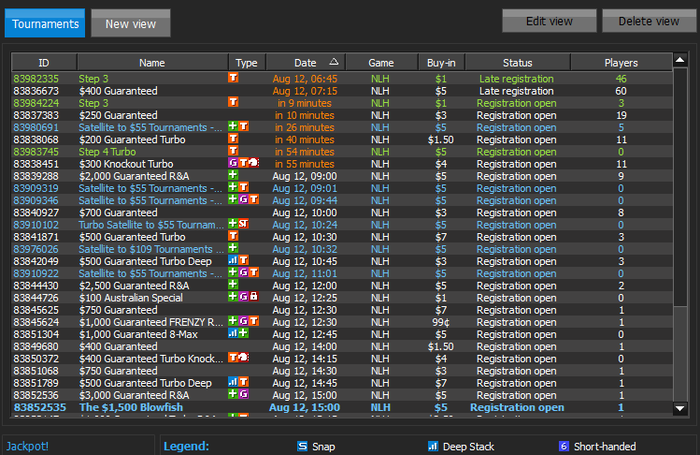Select The $1,500 Blowfish tournament
Viewport: 700px width, 455px height.
coord(342,407)
